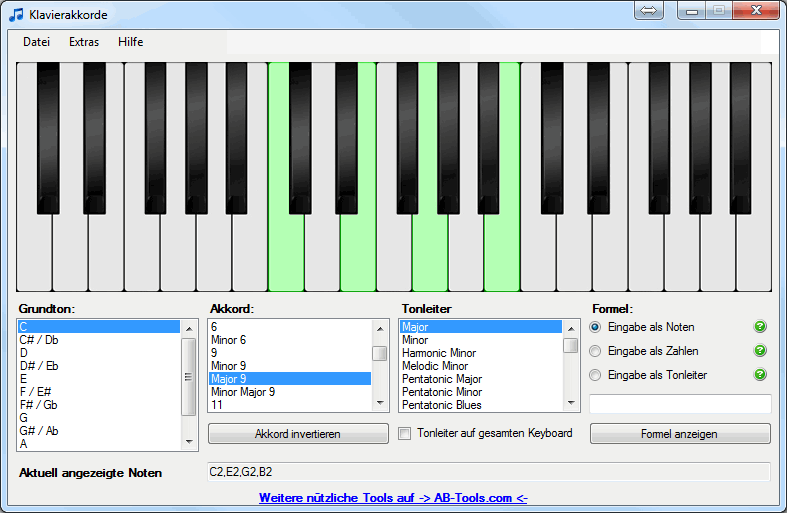This screenshot has width=787, height=513.
Task: Click Akkord list scroll up arrow
Action: 380,329
